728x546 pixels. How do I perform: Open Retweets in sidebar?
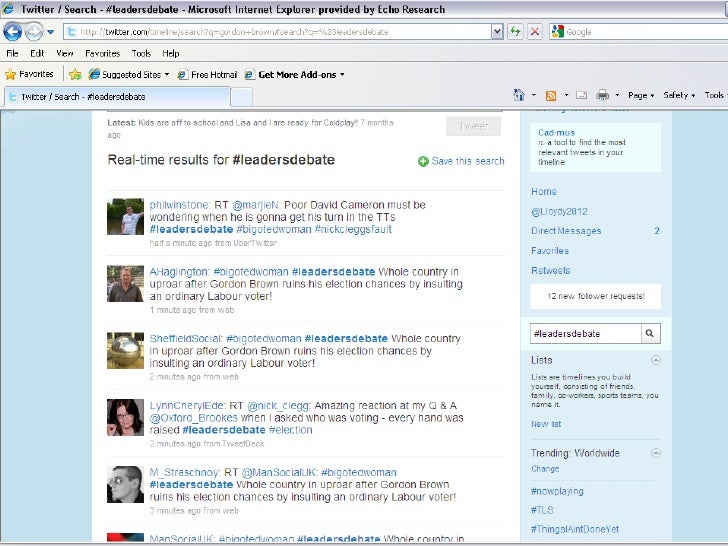coord(551,270)
